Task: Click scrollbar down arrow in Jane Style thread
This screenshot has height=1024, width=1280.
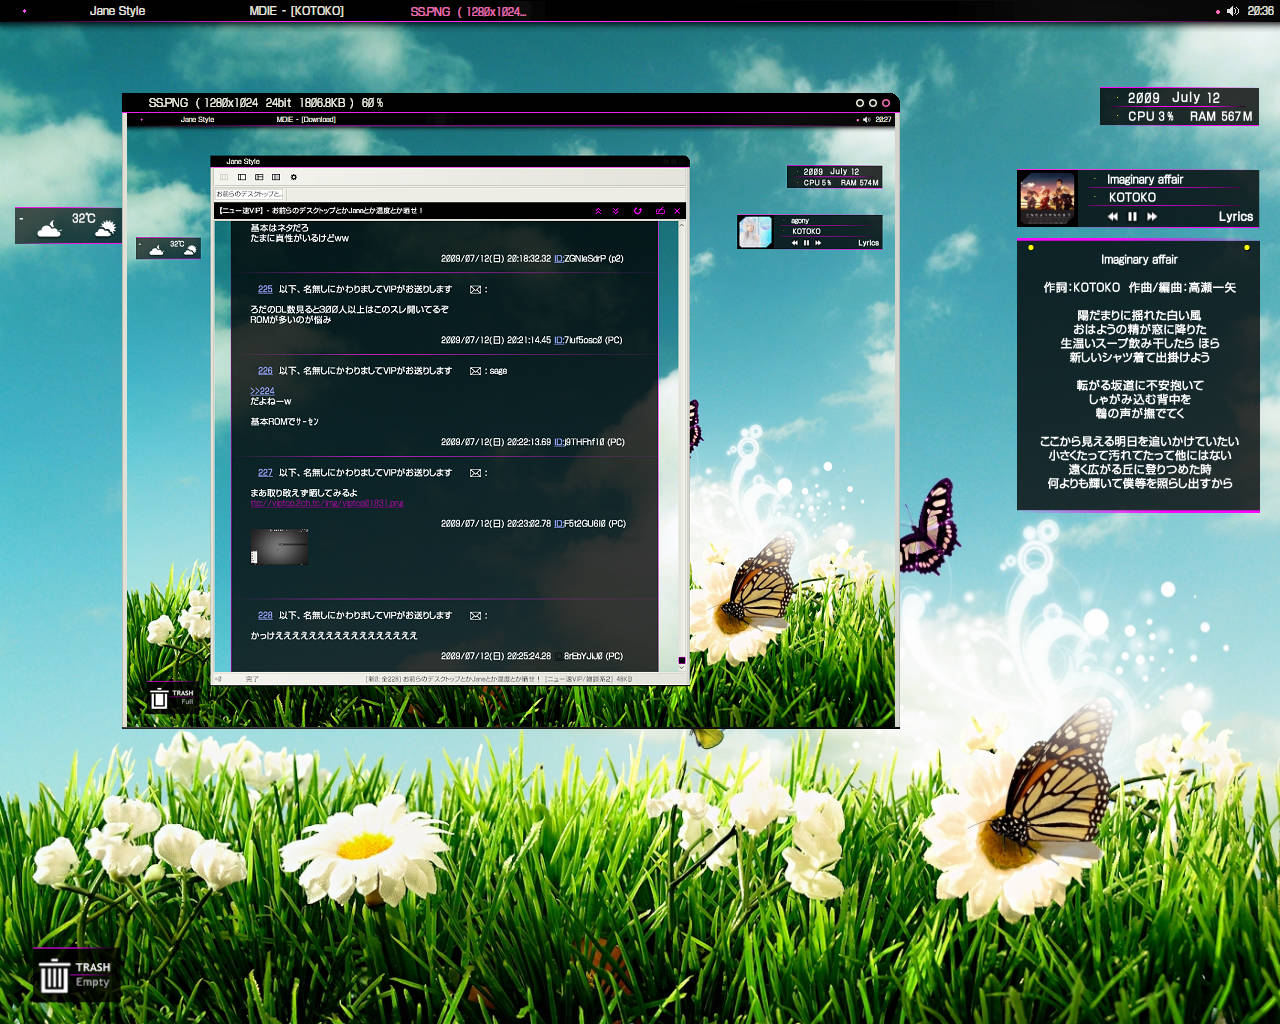Action: tap(682, 666)
